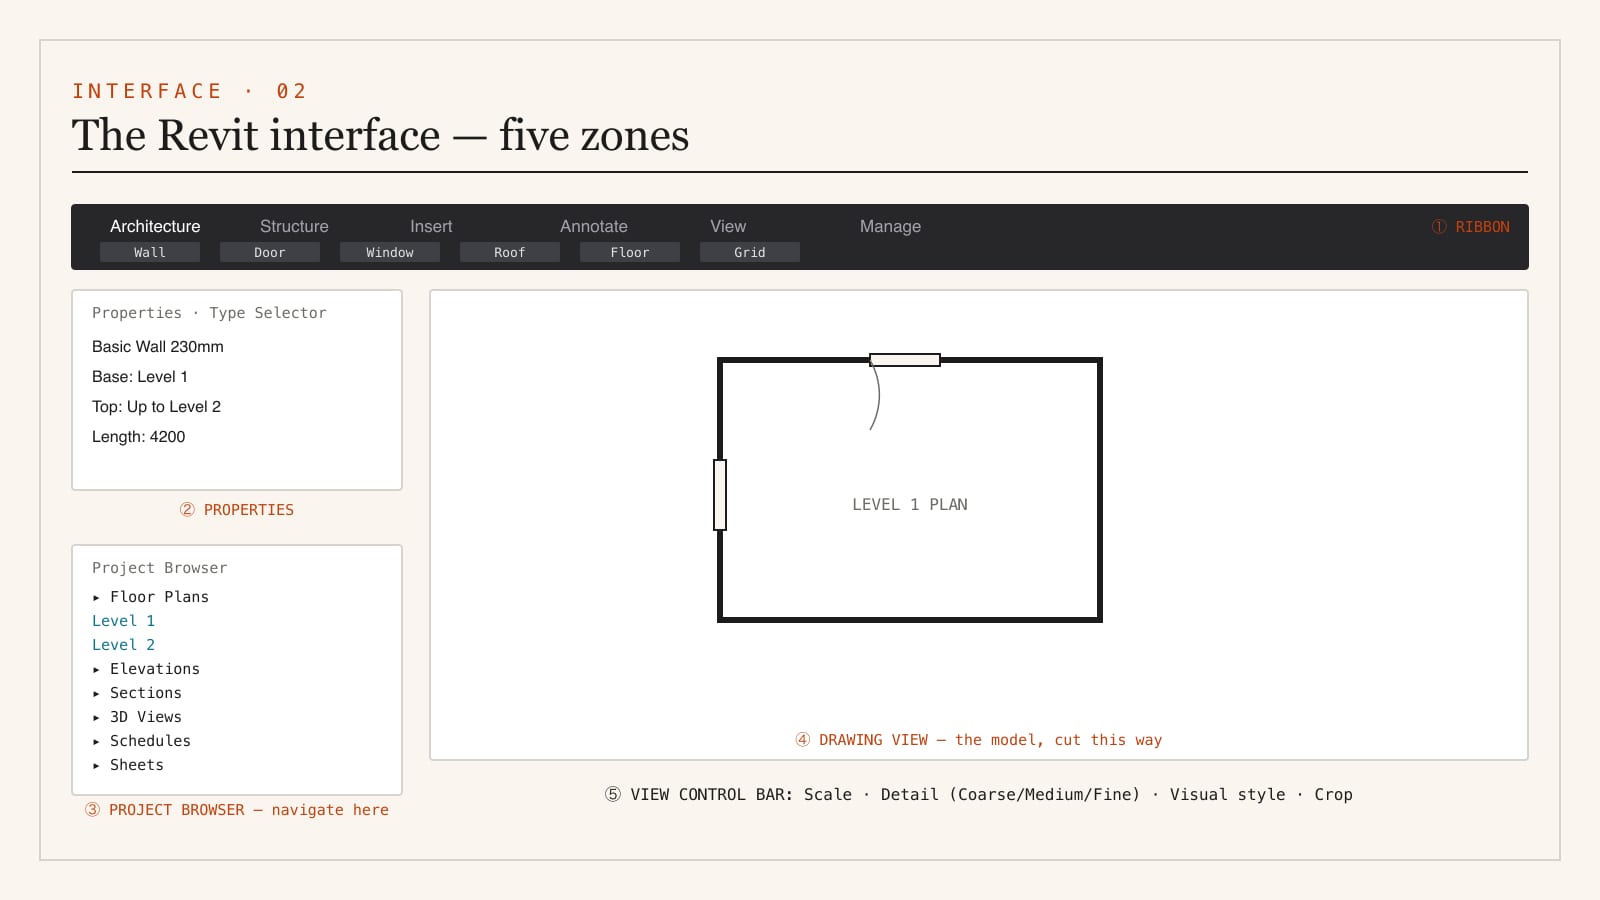This screenshot has height=900, width=1600.
Task: Click the 'Properties · Type Selector' panel header
Action: click(209, 313)
